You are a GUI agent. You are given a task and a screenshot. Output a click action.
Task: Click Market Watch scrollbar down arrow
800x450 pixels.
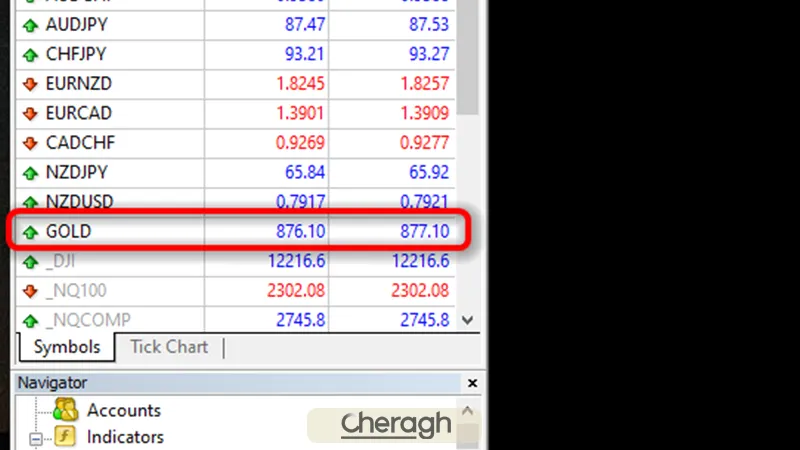(x=468, y=320)
